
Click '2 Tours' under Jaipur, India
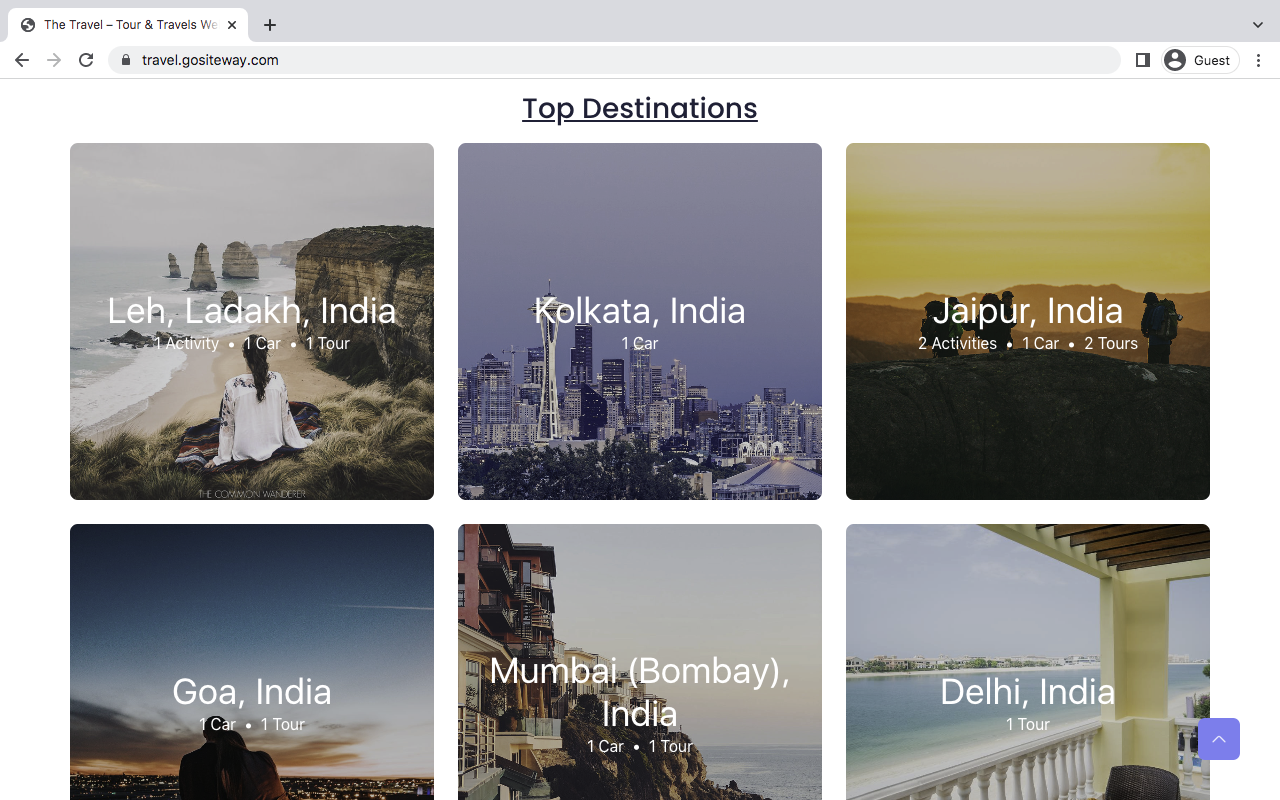pos(1111,343)
